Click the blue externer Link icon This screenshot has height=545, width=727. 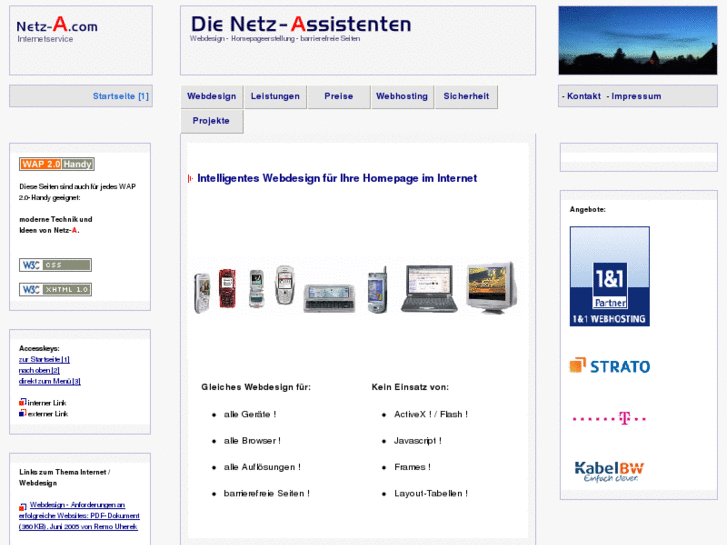pyautogui.click(x=22, y=413)
